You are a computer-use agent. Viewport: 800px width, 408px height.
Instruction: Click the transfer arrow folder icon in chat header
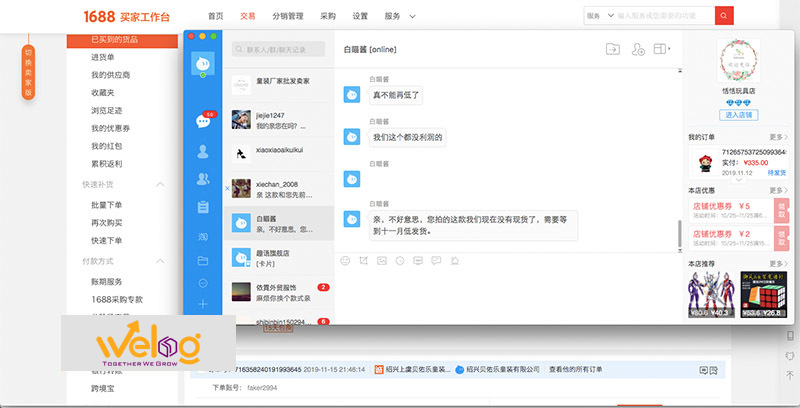pyautogui.click(x=613, y=49)
